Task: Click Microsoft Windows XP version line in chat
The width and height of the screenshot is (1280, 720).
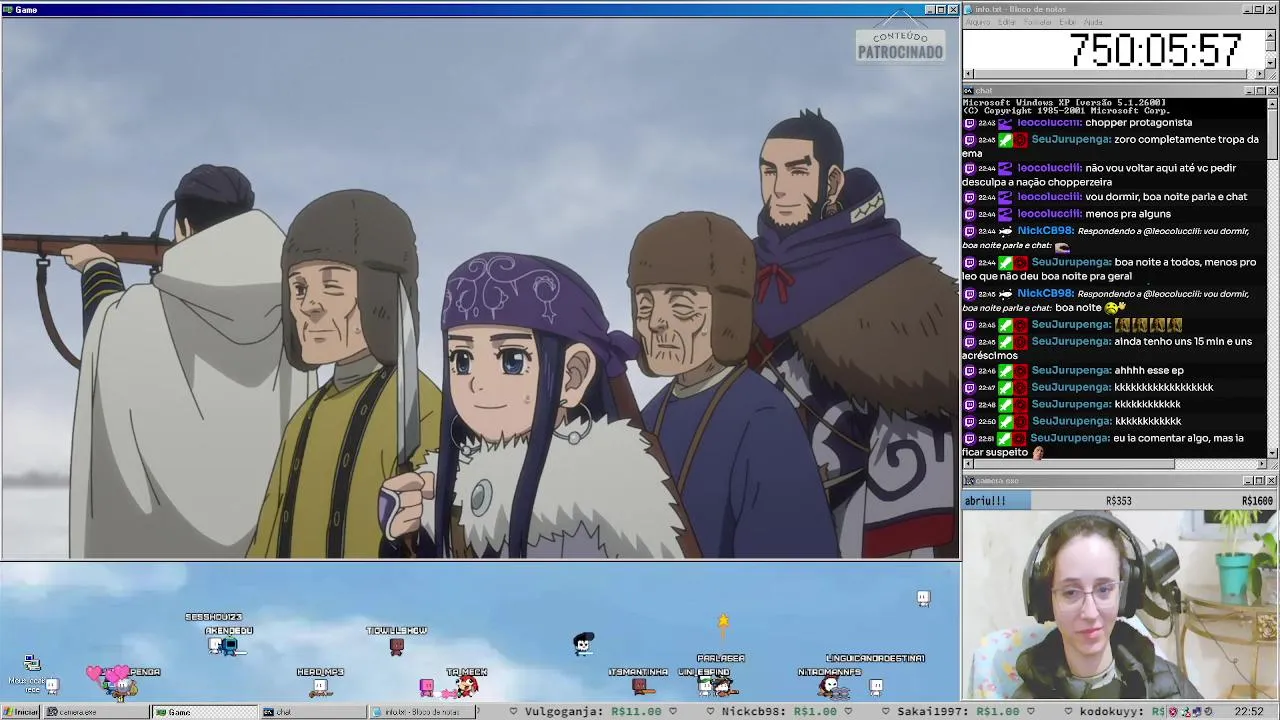Action: coord(1064,102)
